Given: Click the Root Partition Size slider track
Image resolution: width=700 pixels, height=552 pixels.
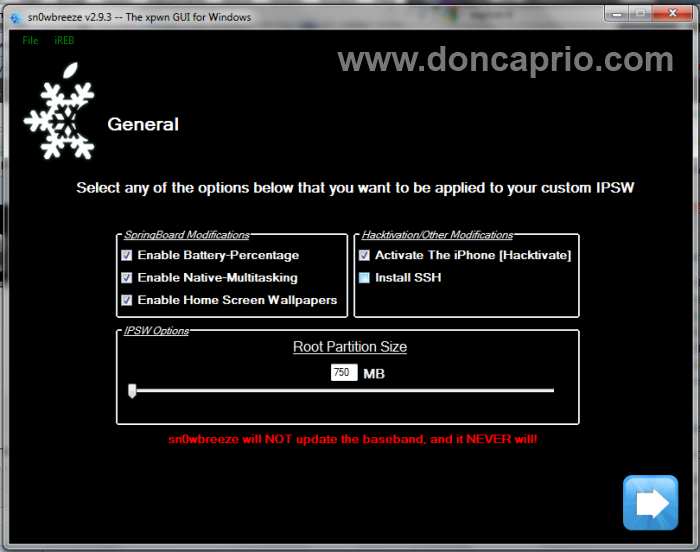Looking at the screenshot, I should click(345, 390).
